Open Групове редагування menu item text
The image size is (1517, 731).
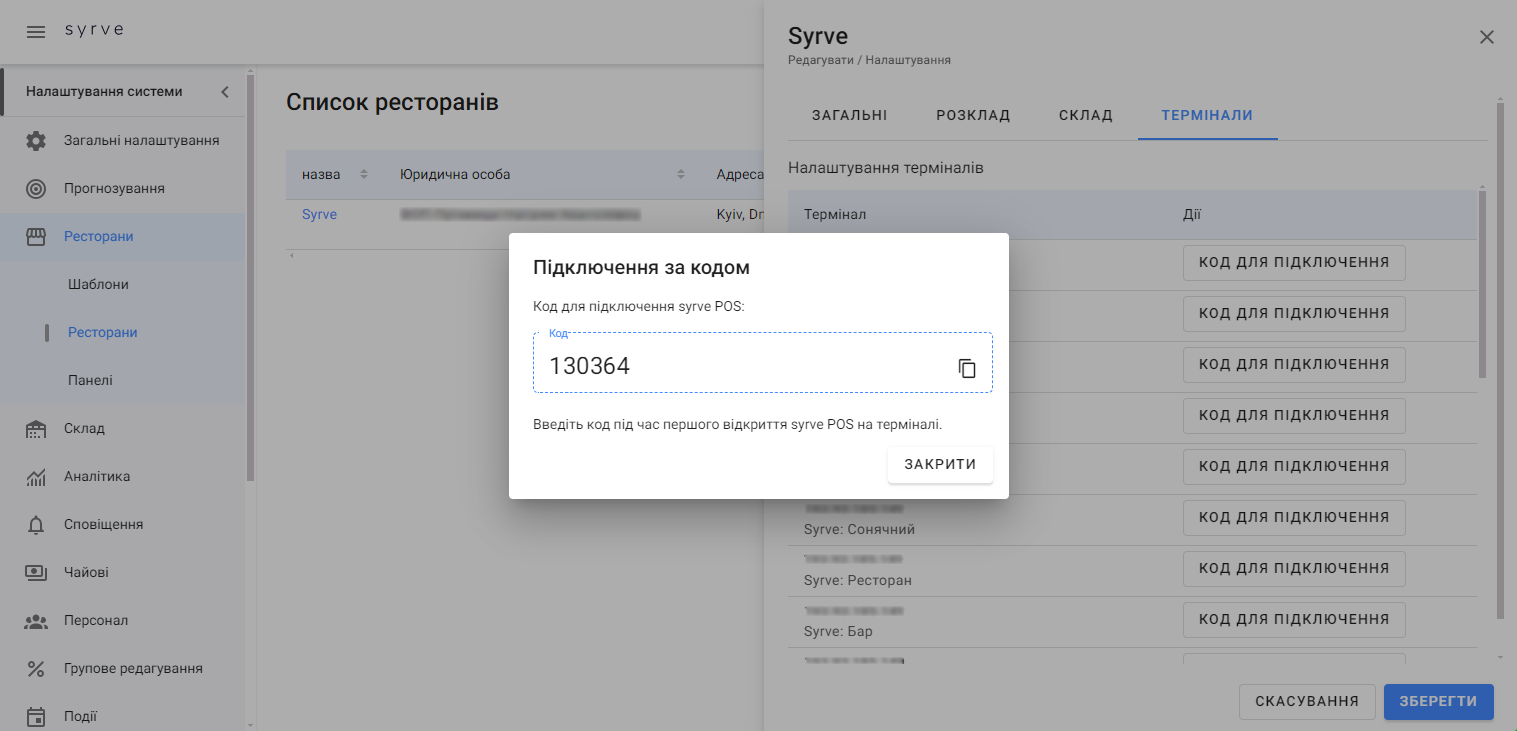[133, 669]
